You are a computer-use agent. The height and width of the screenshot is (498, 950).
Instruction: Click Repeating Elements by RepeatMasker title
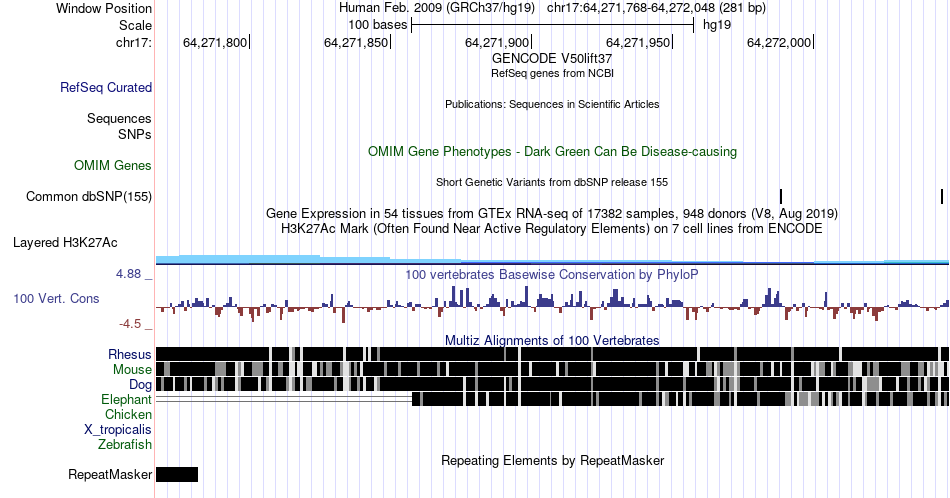(x=552, y=460)
